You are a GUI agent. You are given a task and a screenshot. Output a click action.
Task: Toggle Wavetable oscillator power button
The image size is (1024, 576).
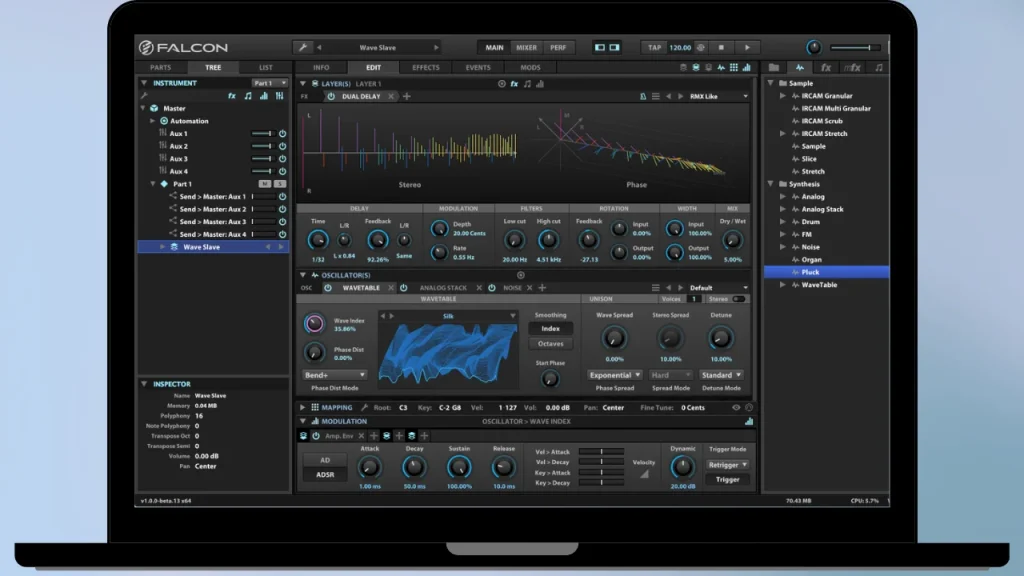click(x=328, y=287)
